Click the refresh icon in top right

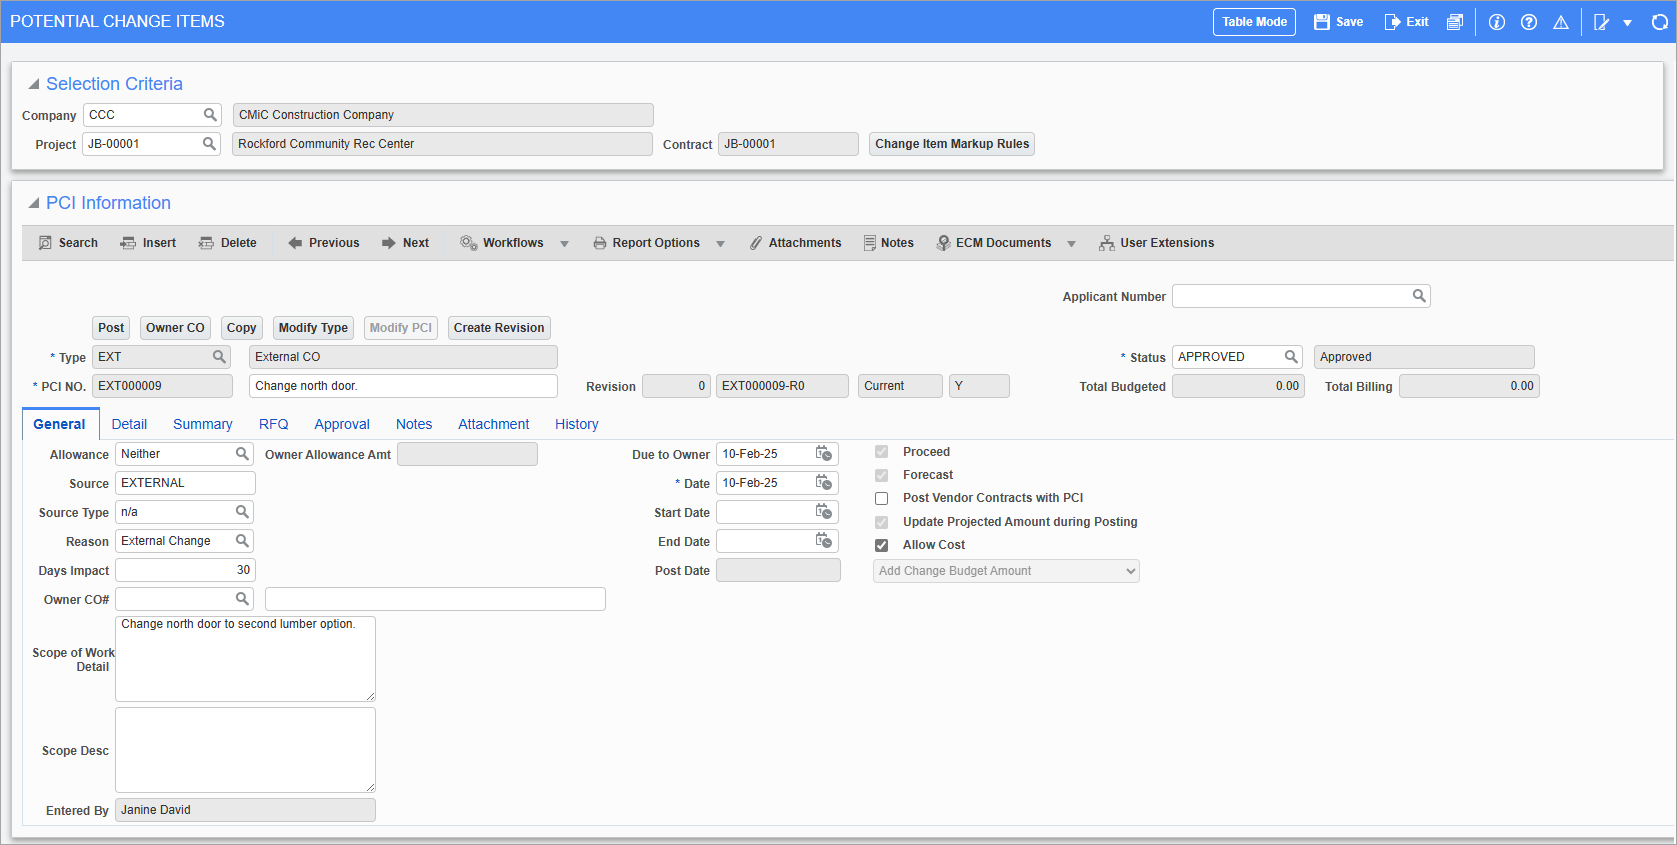click(x=1659, y=22)
